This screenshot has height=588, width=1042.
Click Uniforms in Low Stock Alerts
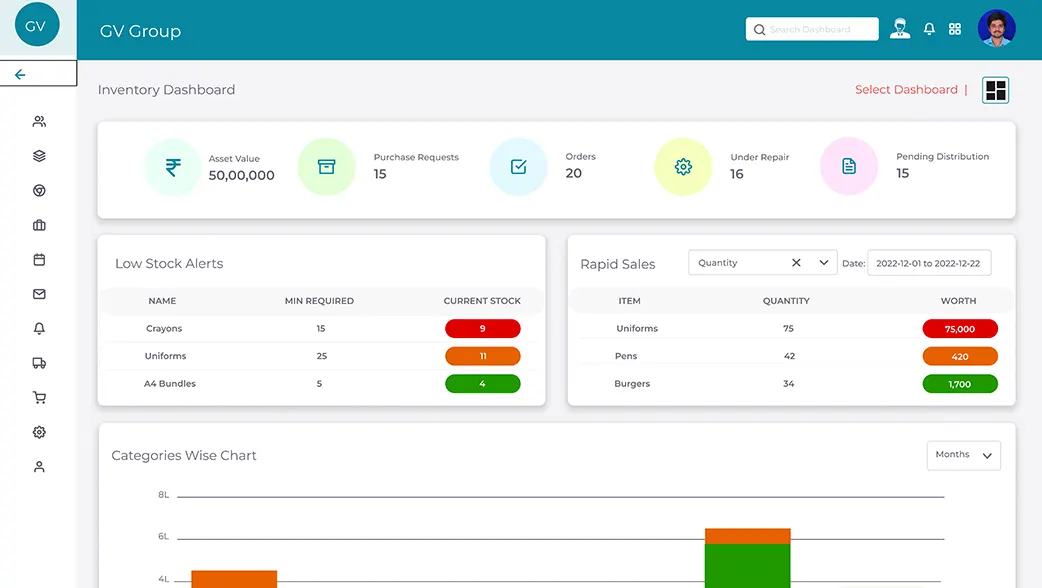pyautogui.click(x=165, y=356)
